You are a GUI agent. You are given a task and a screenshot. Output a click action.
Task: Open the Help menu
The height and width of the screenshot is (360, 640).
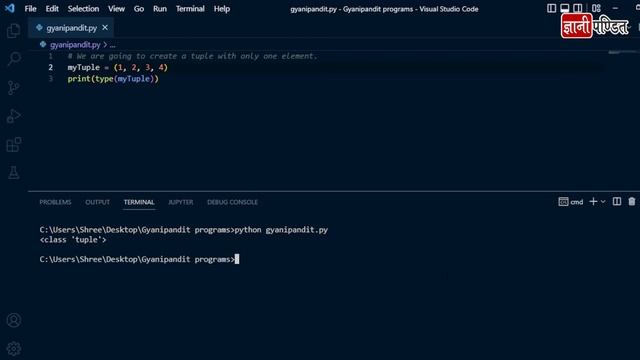click(x=222, y=9)
